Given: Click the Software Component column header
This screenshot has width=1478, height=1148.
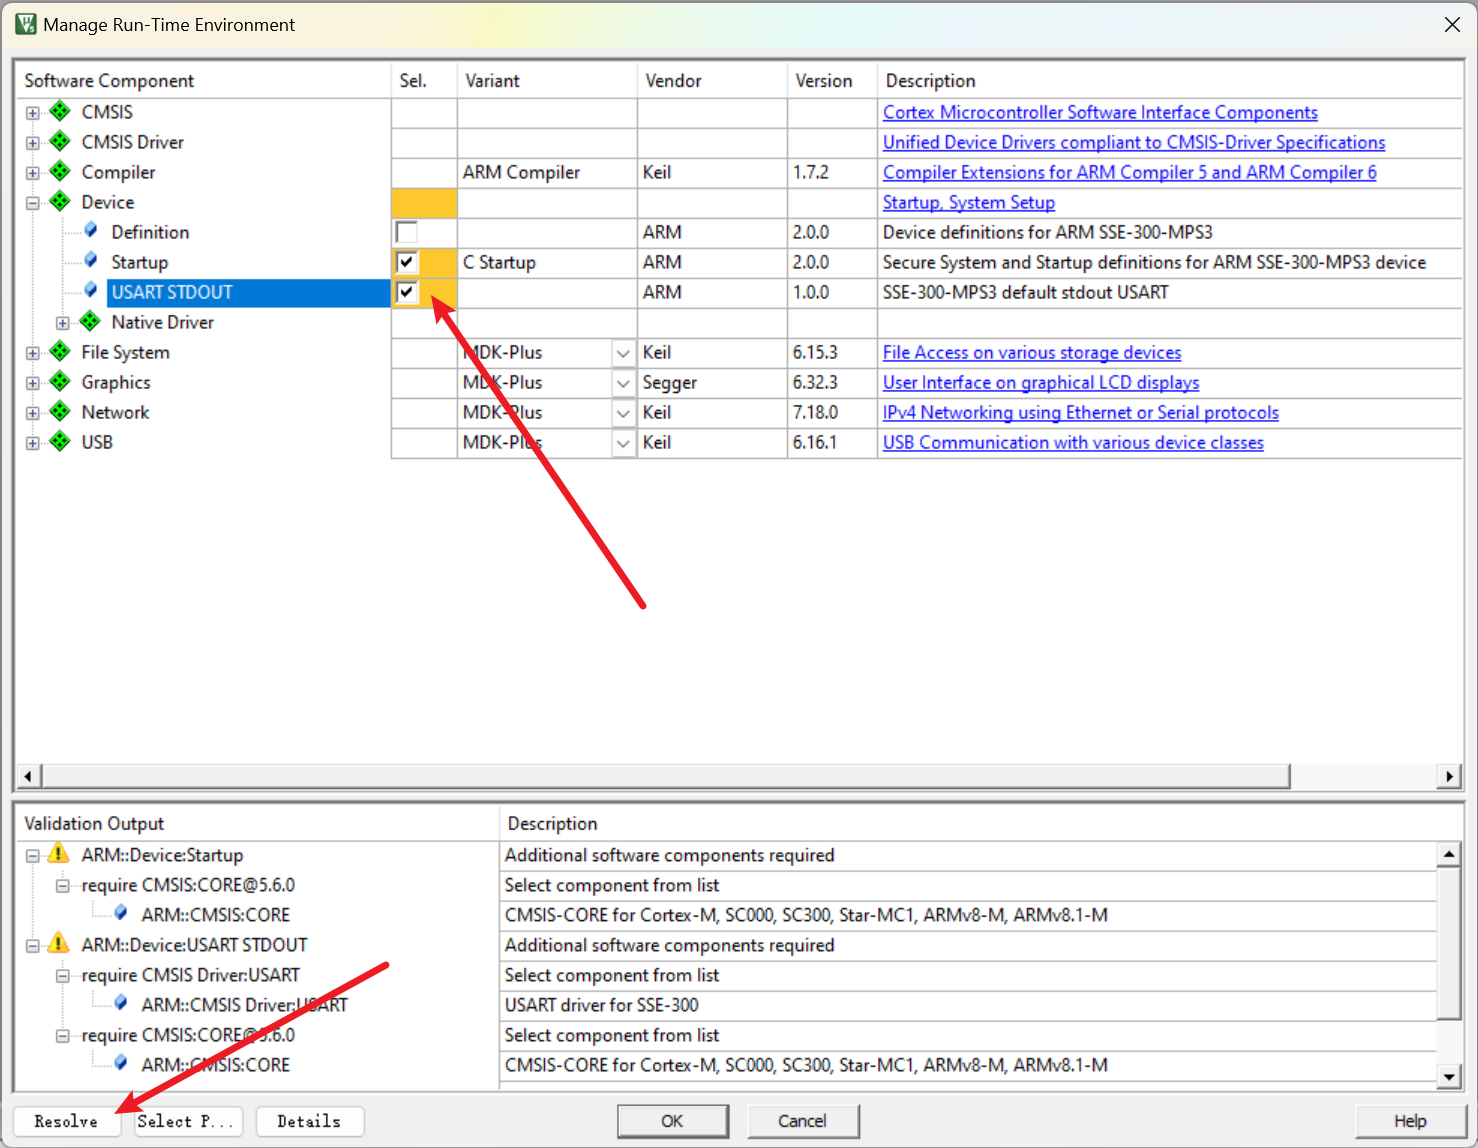Looking at the screenshot, I should pos(203,81).
